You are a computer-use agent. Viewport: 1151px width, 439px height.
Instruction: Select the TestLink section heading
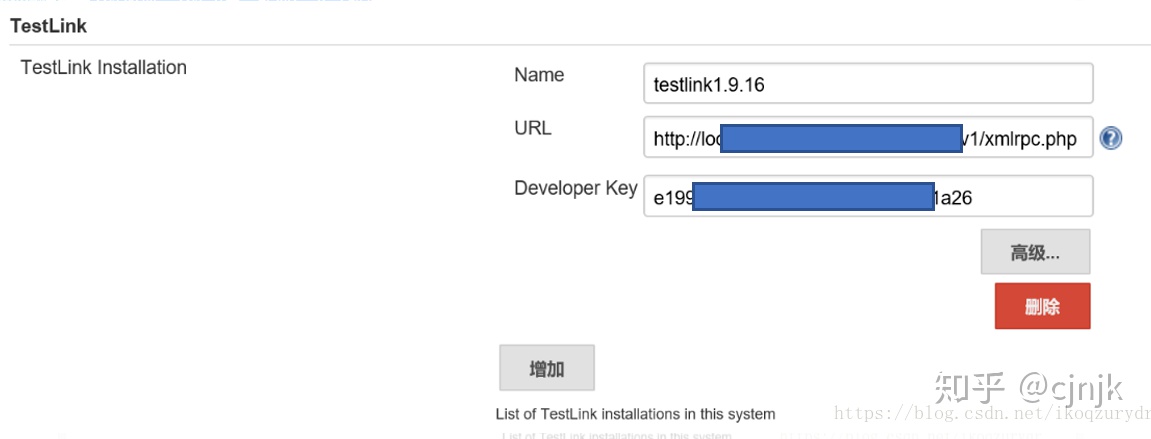tap(48, 26)
